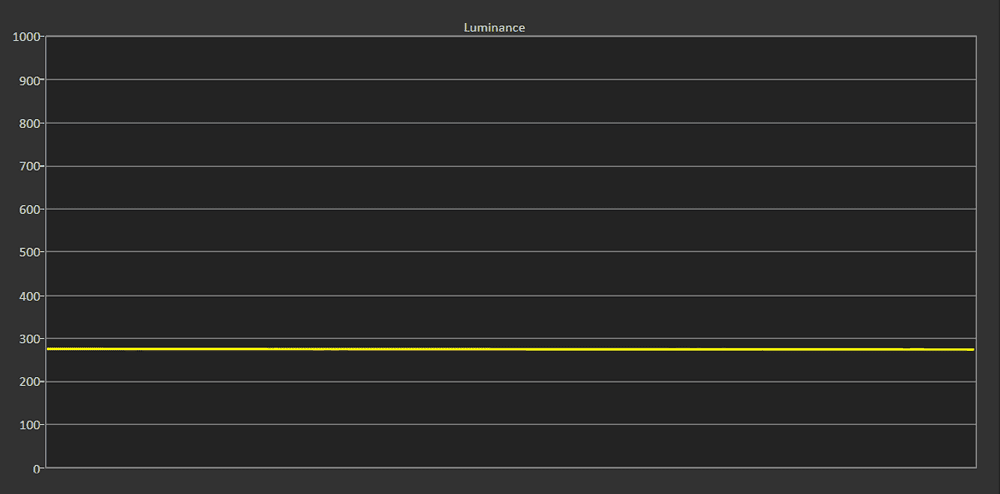
Task: Click the 0 label at the axis origin
Action: coord(37,469)
